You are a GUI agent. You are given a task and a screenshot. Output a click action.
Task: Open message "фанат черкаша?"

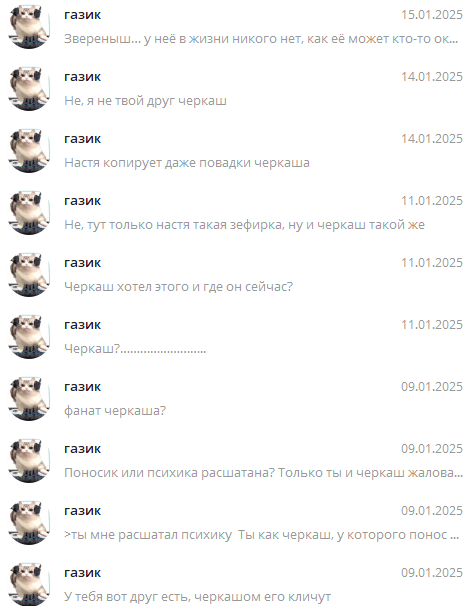(235, 399)
